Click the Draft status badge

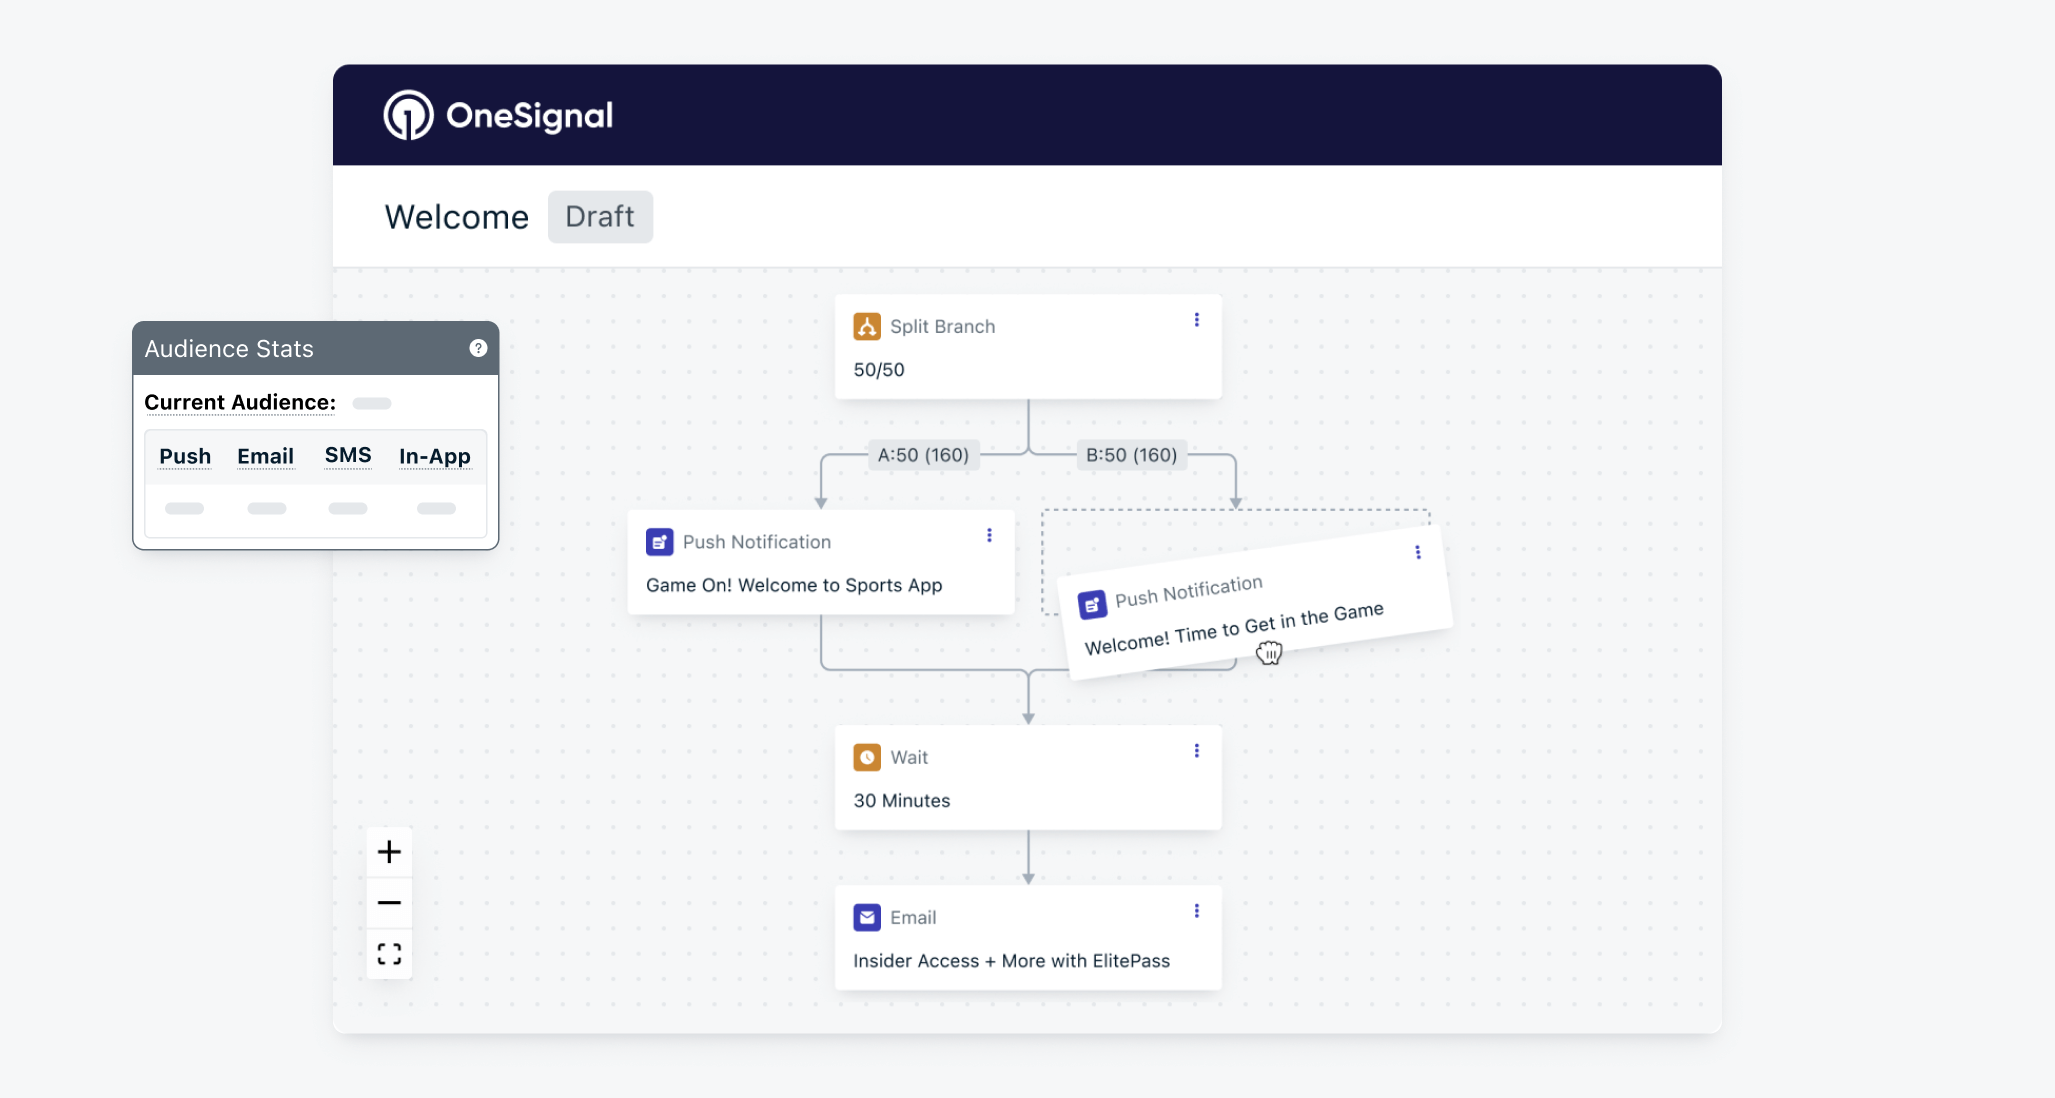(x=600, y=216)
